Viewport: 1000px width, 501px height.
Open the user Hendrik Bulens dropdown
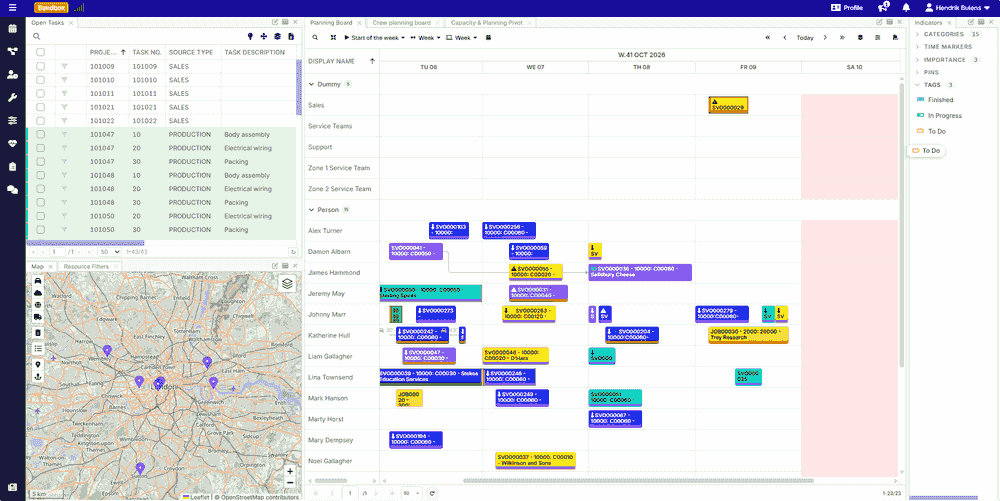[958, 8]
